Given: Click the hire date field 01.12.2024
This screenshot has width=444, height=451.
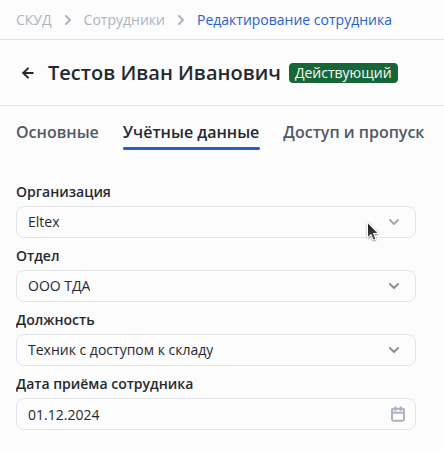Looking at the screenshot, I should (216, 414).
